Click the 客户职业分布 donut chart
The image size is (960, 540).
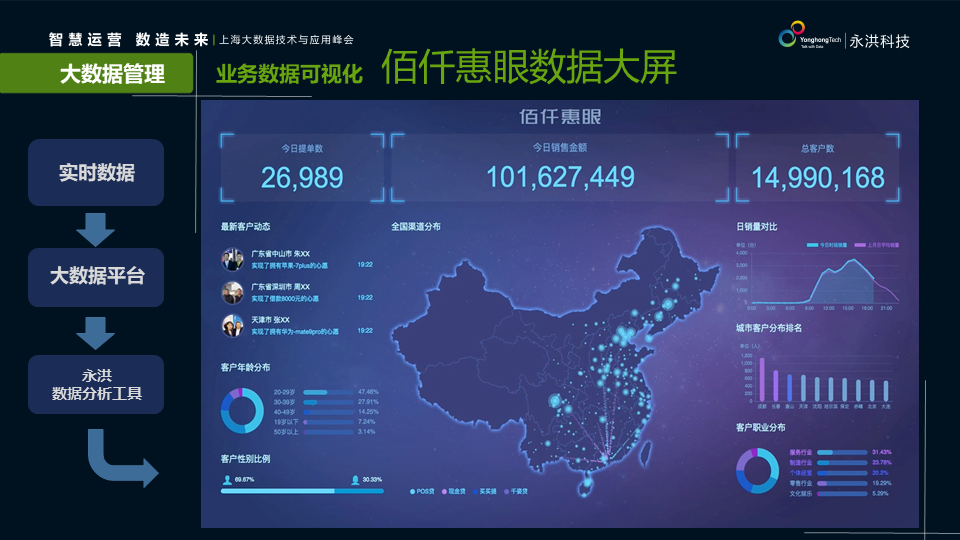click(x=757, y=471)
